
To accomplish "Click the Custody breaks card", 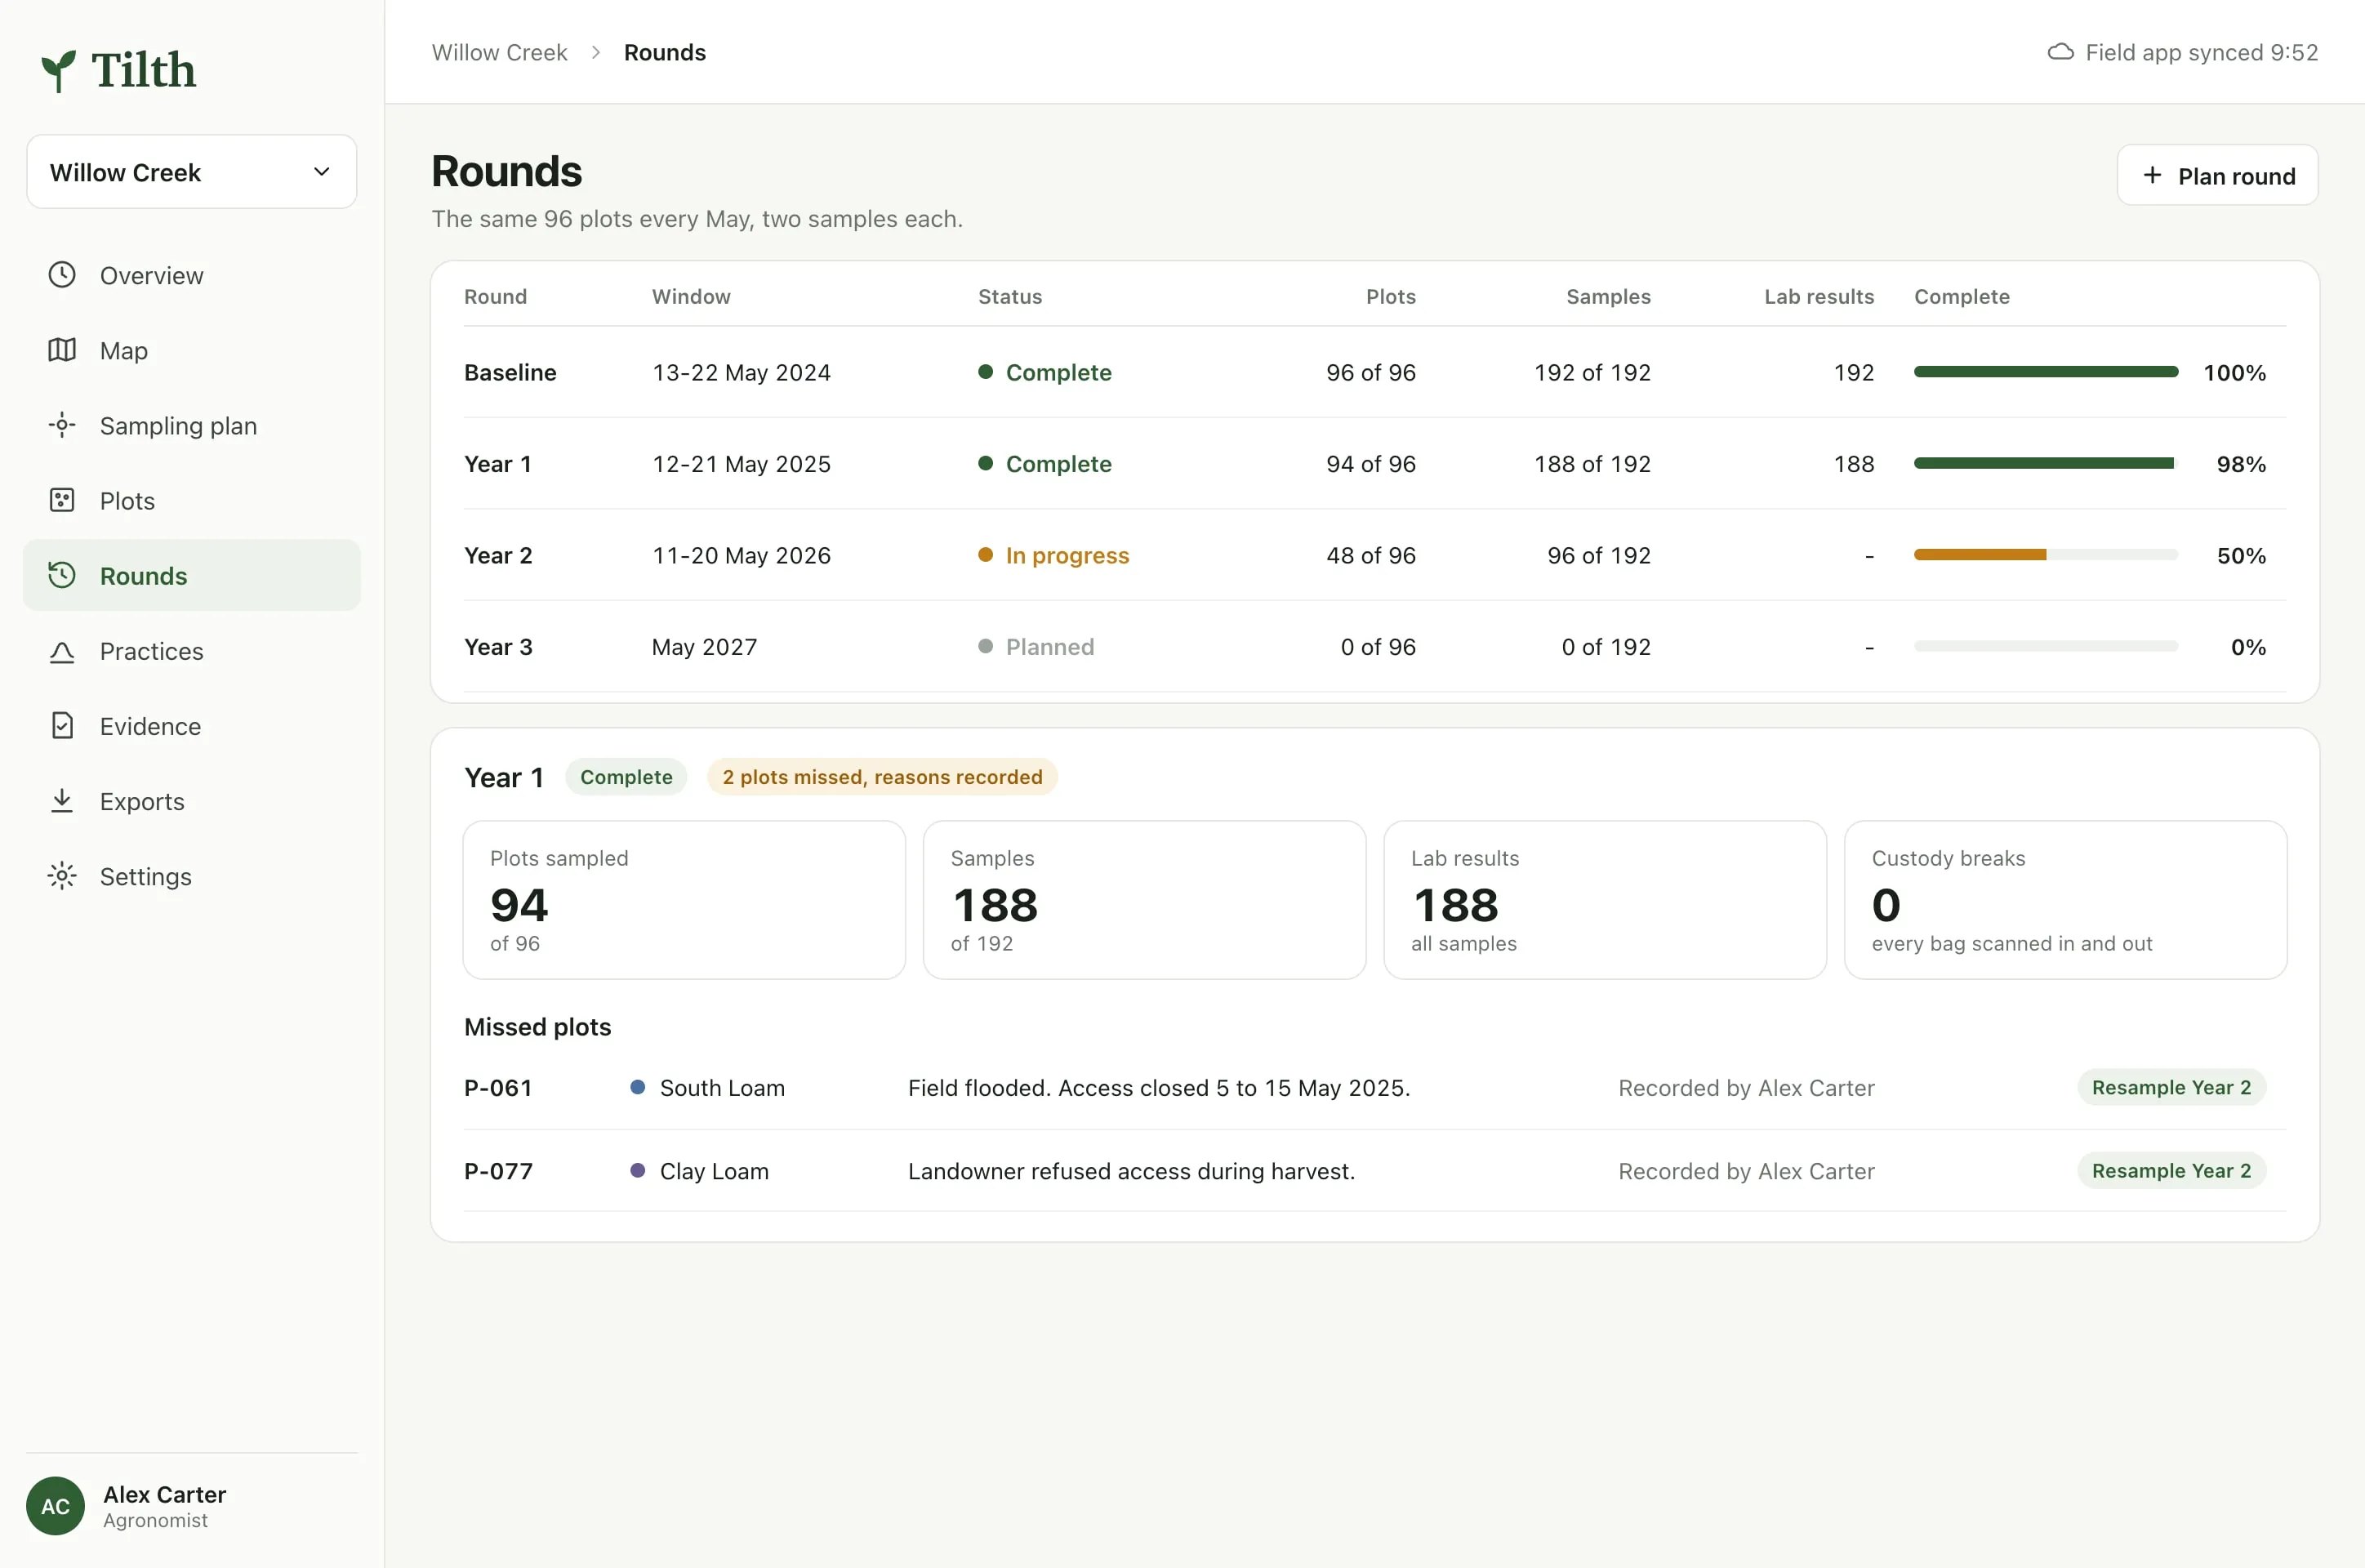I will click(2065, 900).
